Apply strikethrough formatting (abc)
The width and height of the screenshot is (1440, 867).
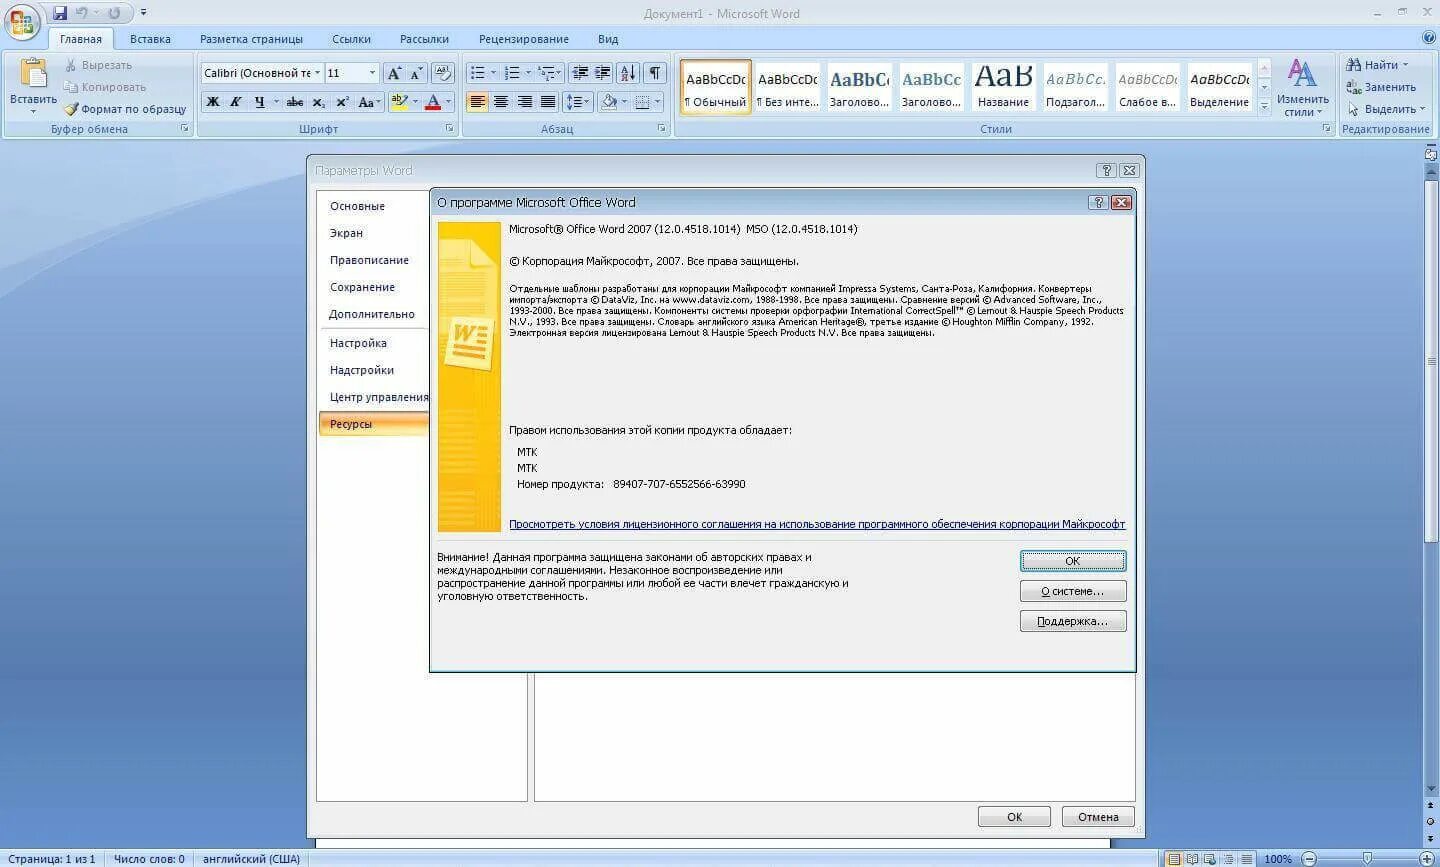(x=295, y=102)
